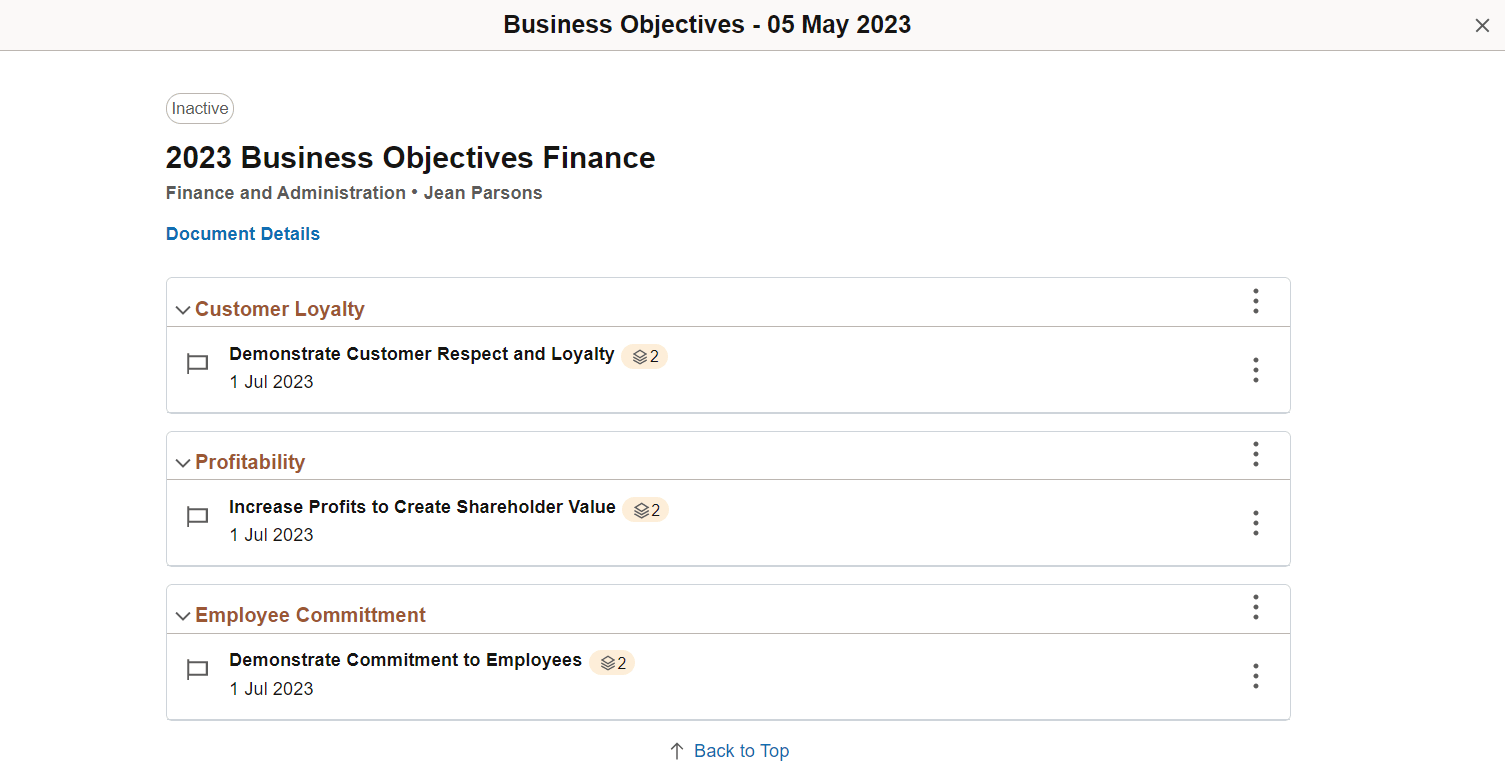
Task: Open the actions menu for Demonstrate Commitment item
Action: pyautogui.click(x=1255, y=676)
